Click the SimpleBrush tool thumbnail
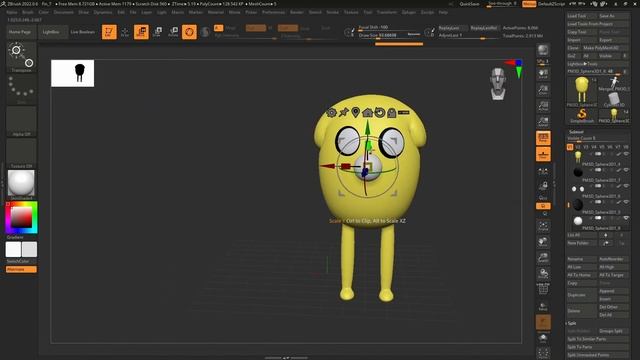 tap(582, 116)
